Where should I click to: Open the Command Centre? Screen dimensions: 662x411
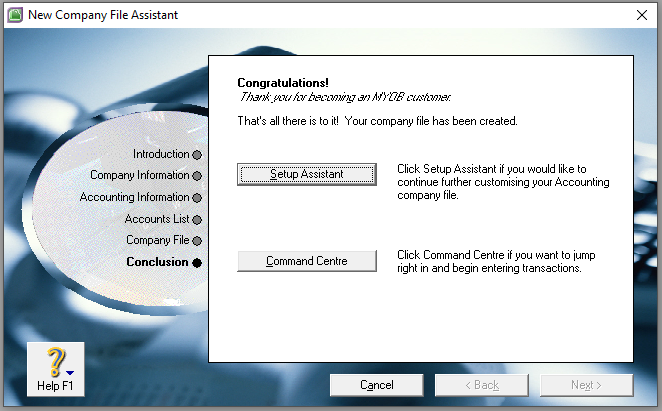click(x=307, y=261)
